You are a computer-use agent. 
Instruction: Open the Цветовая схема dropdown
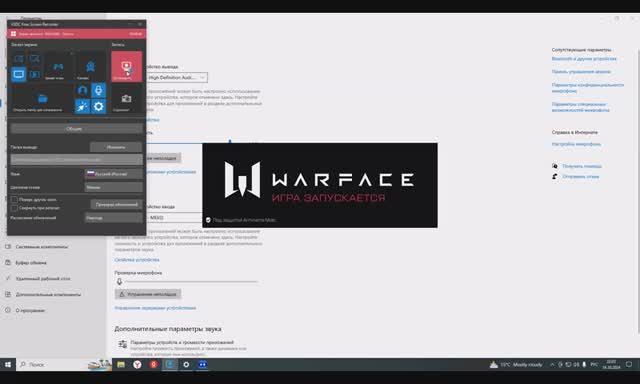click(114, 187)
